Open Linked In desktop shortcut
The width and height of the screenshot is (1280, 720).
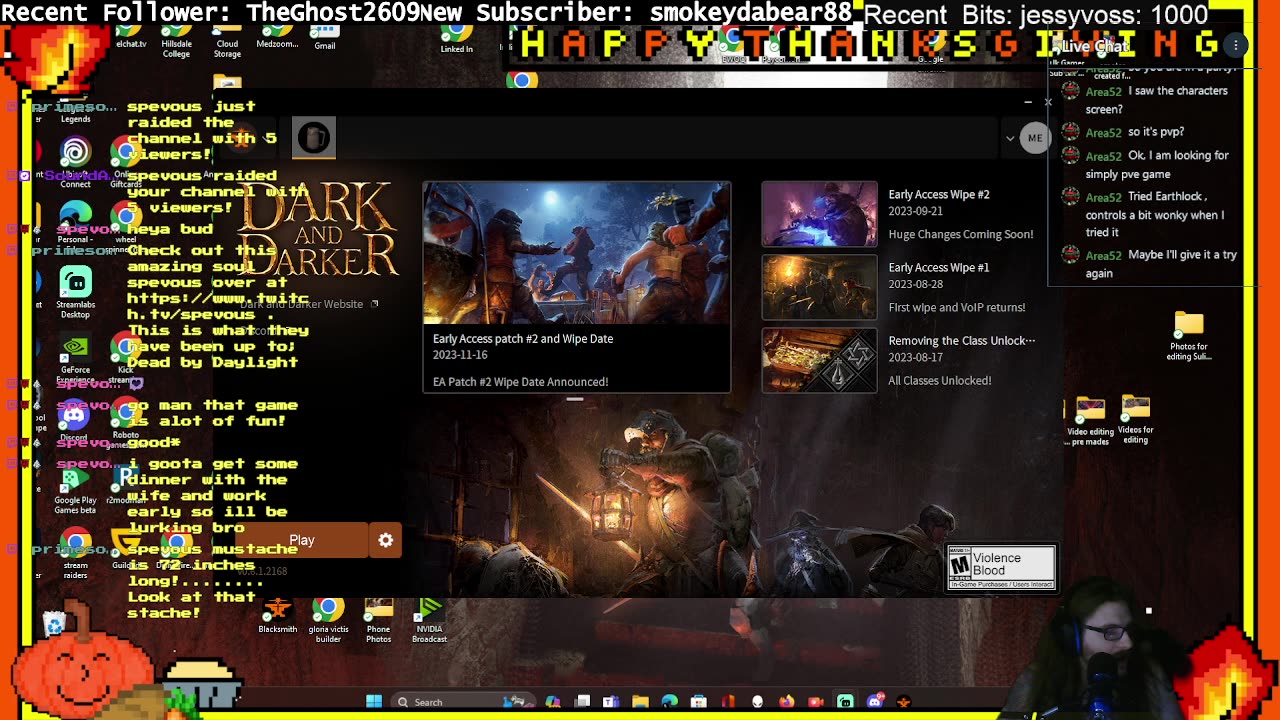456,39
